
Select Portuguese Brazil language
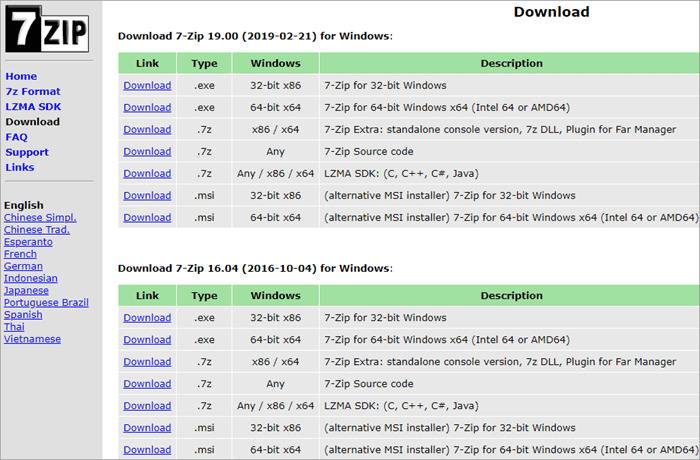(45, 302)
